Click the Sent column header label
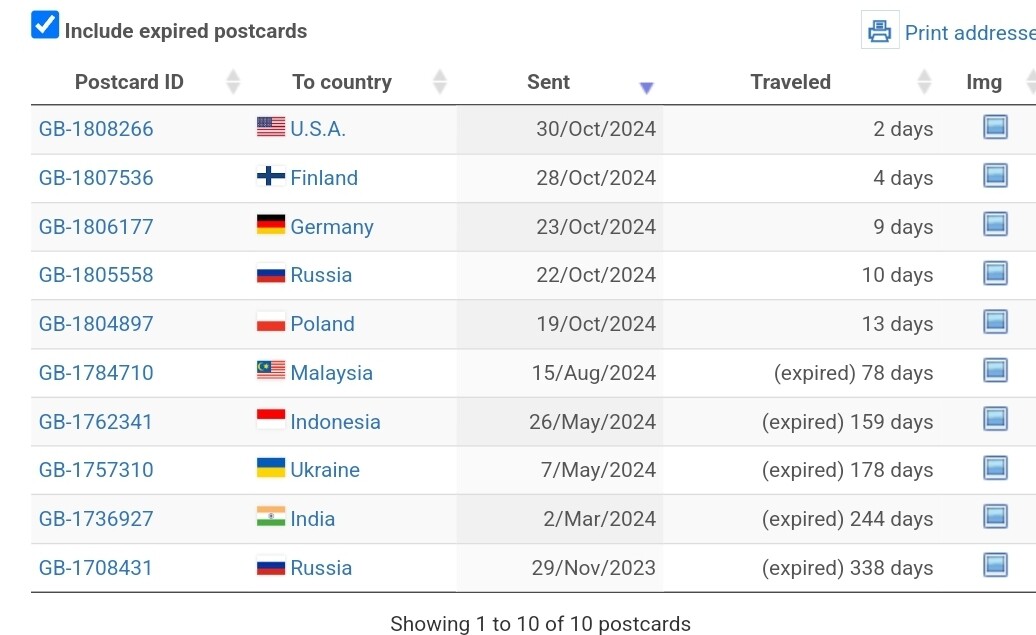 (548, 82)
